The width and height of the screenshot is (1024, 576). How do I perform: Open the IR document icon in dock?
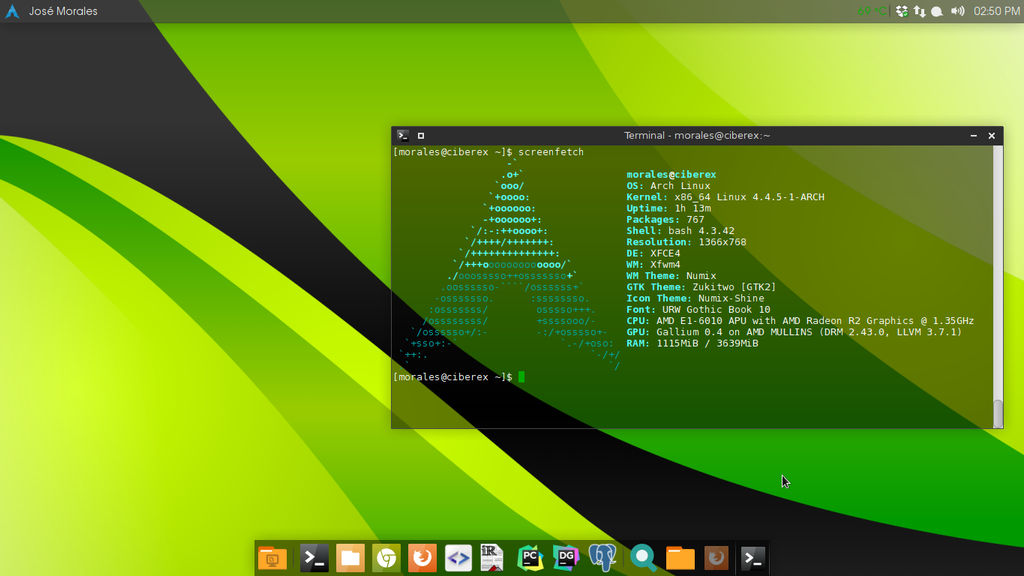tap(491, 558)
